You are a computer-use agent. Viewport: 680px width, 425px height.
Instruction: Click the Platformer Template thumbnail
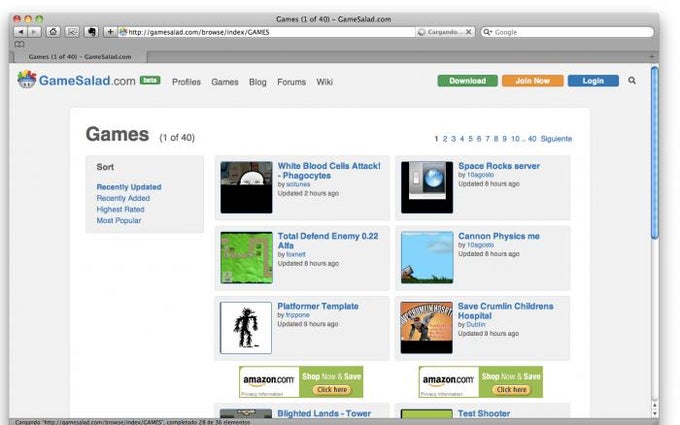click(x=246, y=328)
